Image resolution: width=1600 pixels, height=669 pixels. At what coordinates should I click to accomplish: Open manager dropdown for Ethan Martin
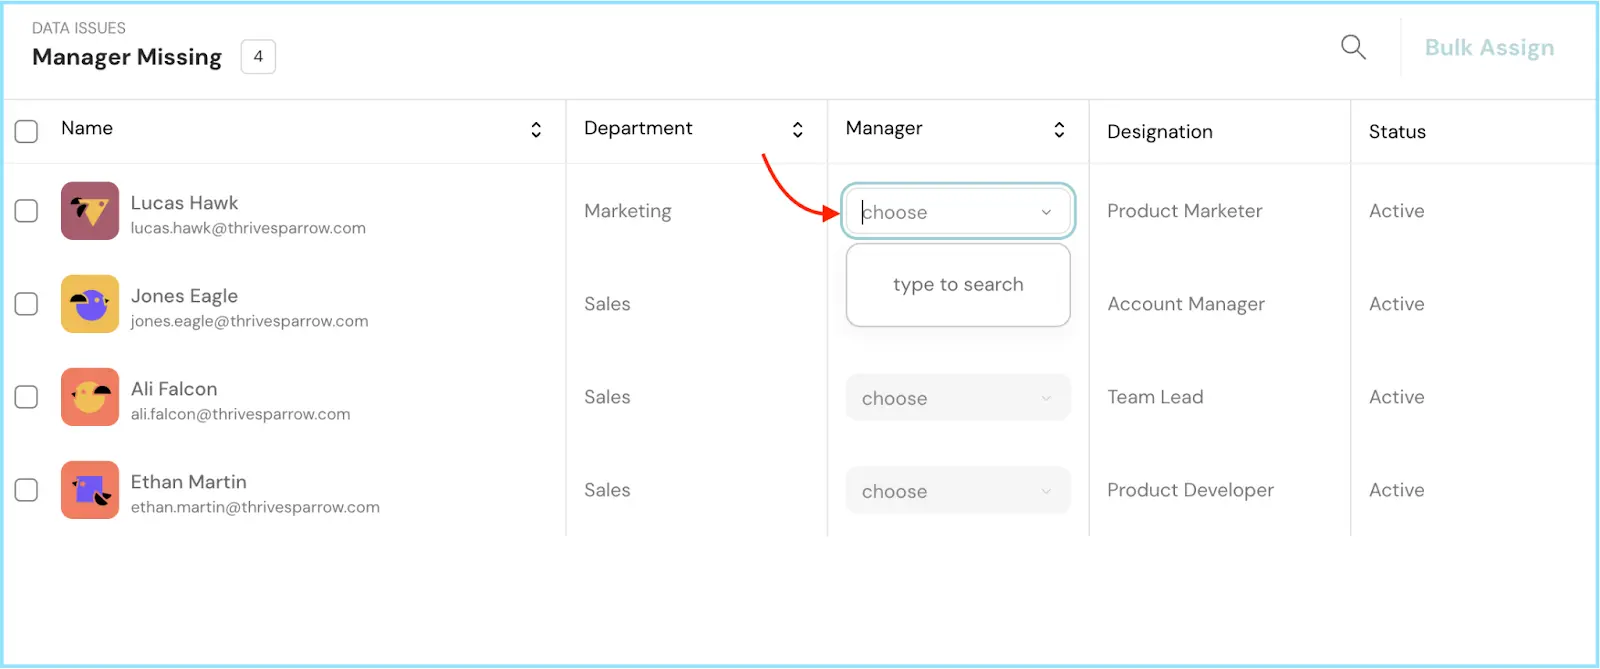pyautogui.click(x=957, y=491)
